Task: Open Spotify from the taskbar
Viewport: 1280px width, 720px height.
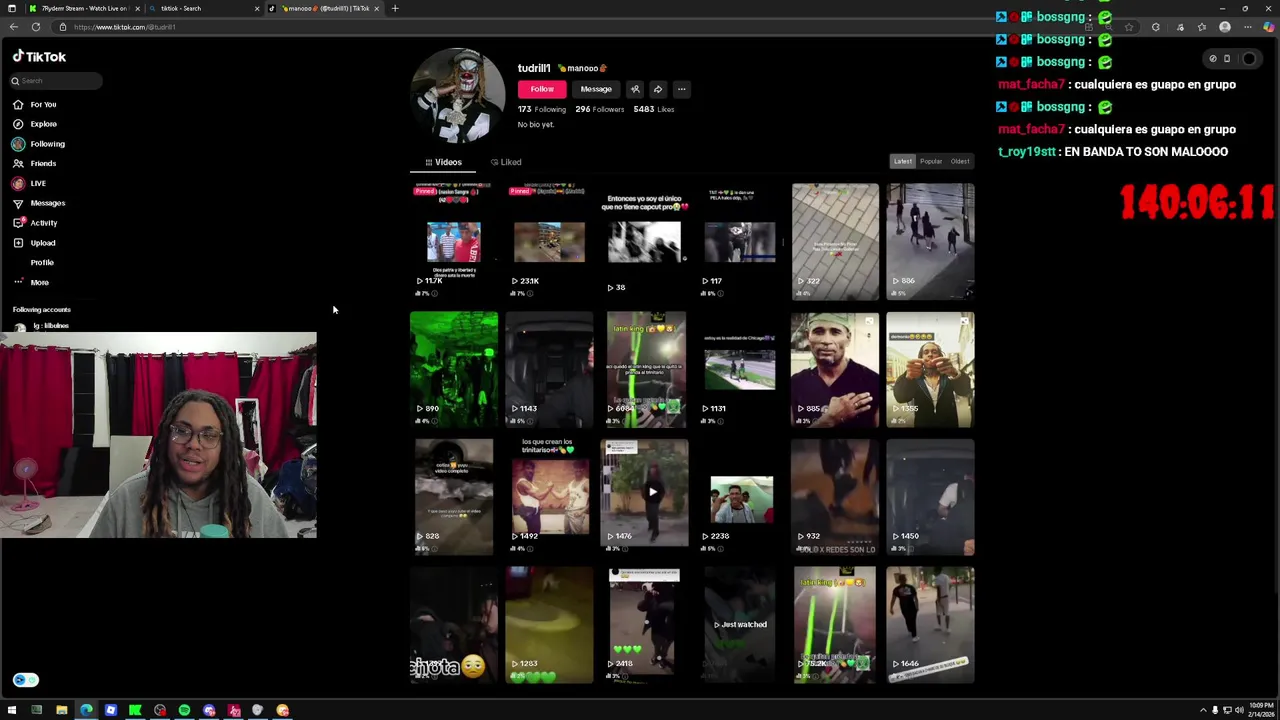Action: [x=184, y=710]
